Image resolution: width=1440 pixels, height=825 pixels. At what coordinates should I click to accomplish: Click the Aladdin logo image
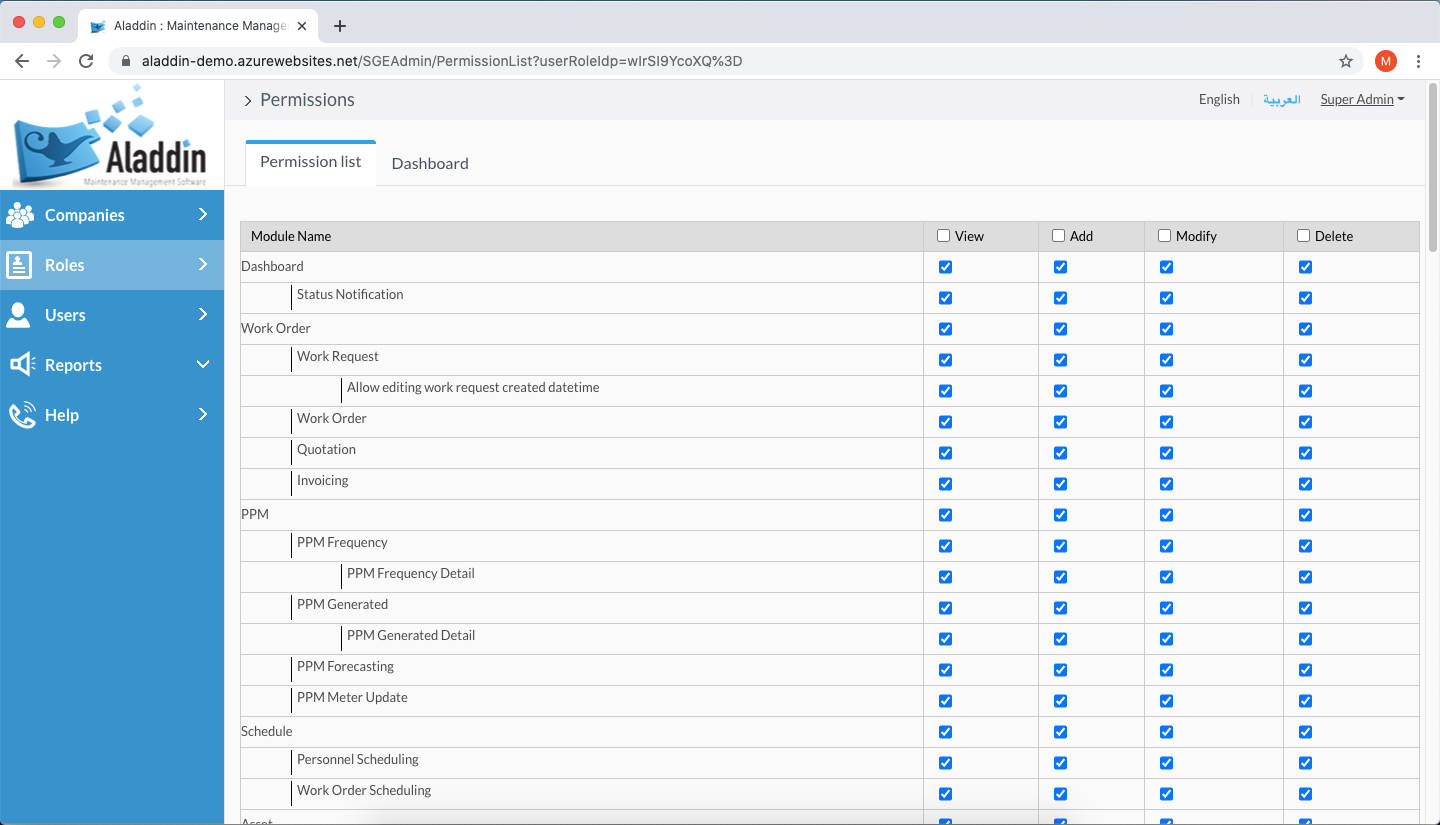tap(111, 138)
